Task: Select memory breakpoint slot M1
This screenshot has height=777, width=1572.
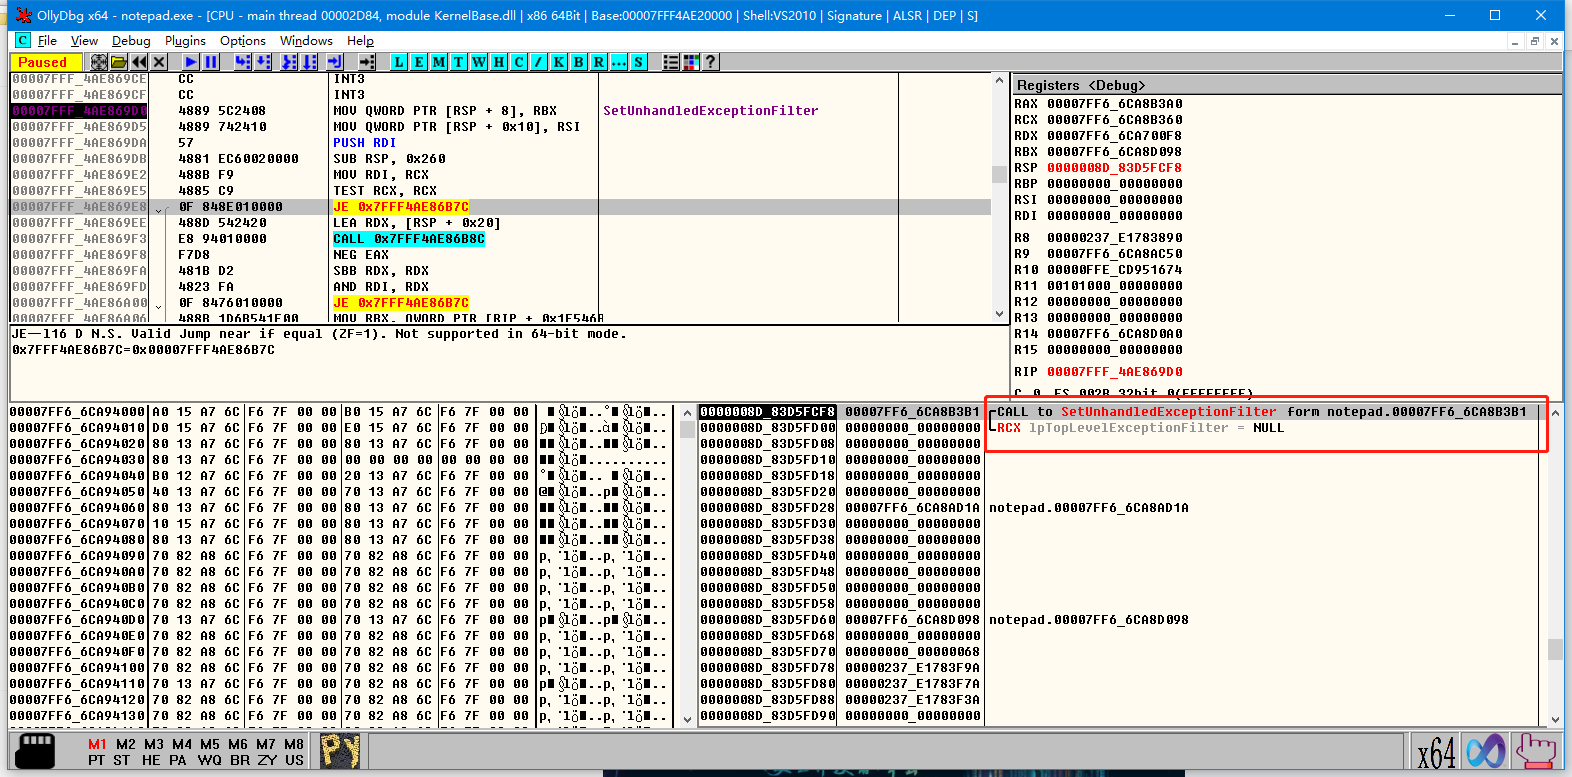Action: pyautogui.click(x=97, y=744)
